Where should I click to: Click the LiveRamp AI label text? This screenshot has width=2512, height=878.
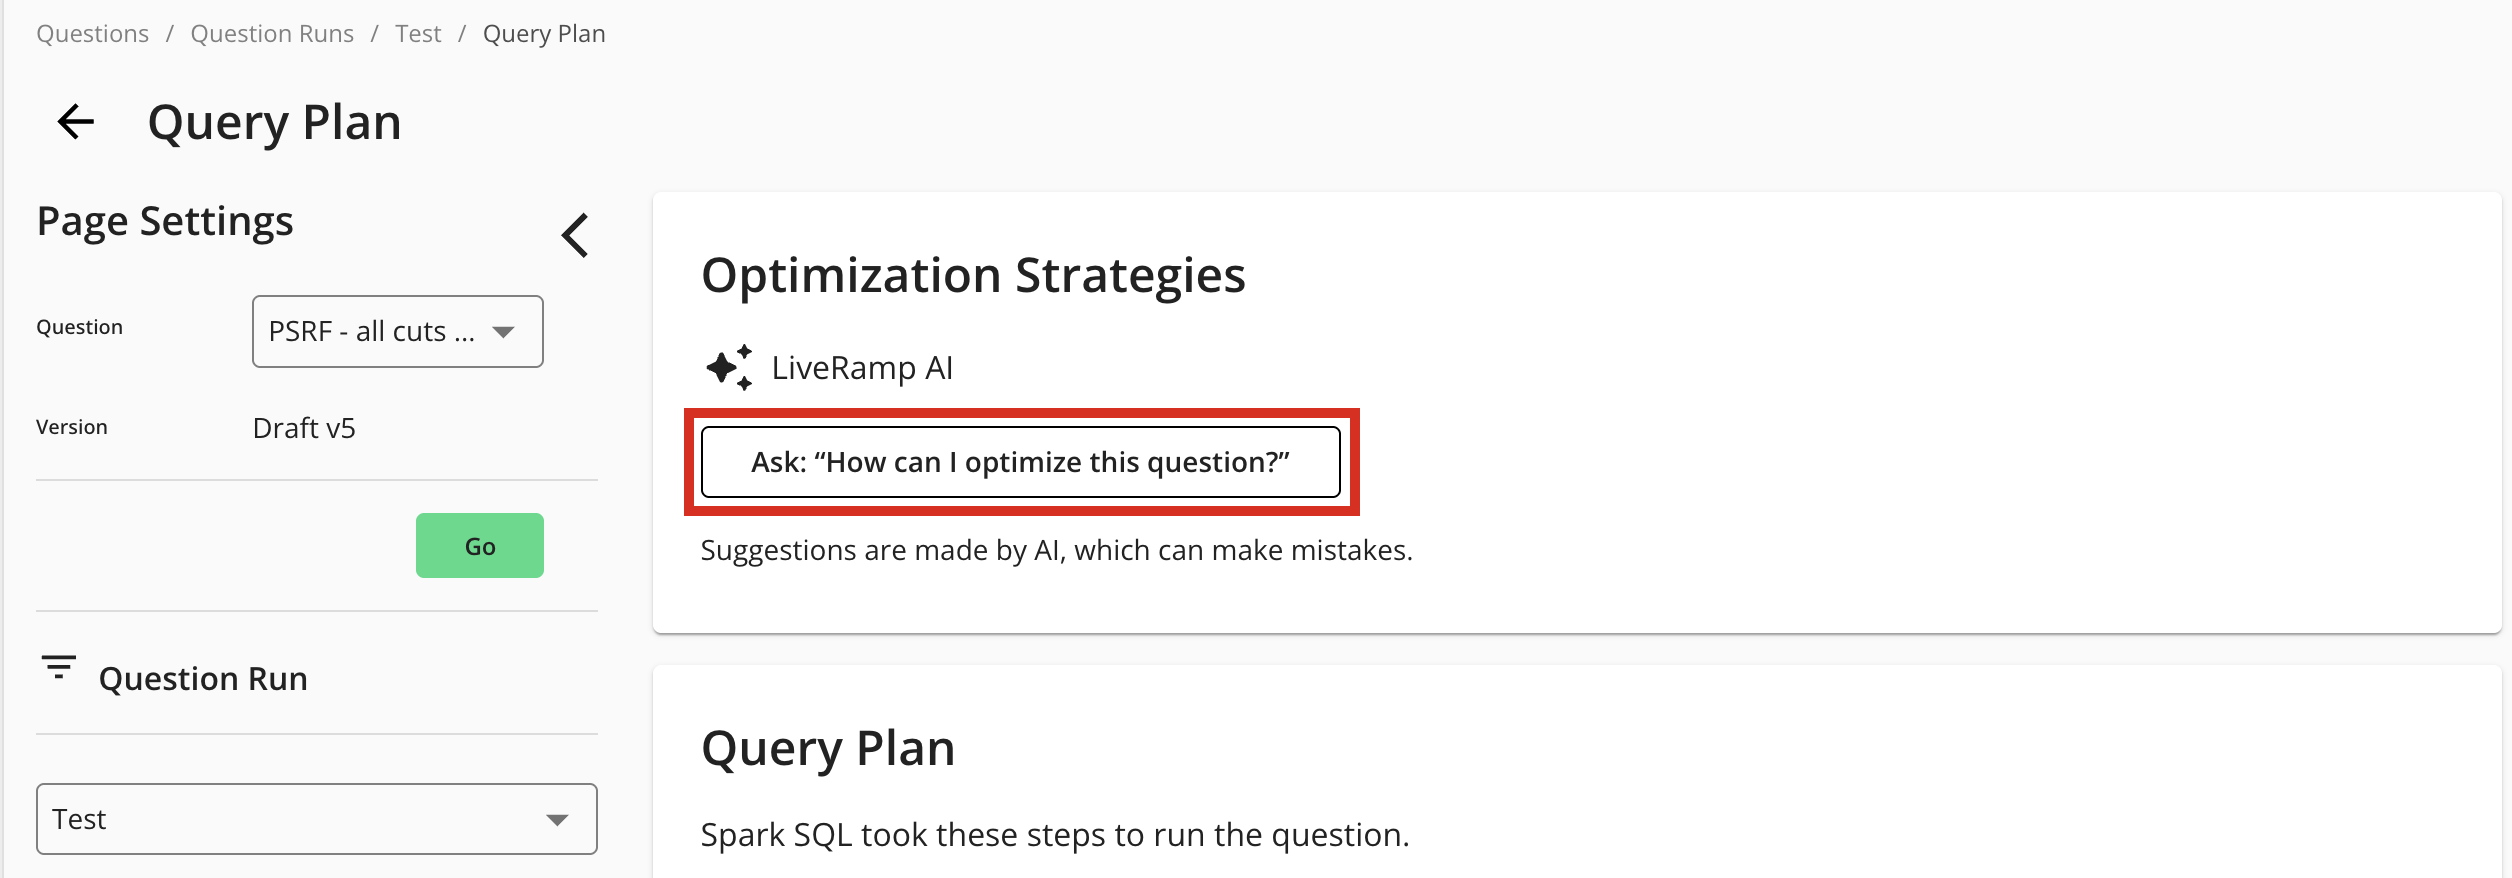click(862, 368)
